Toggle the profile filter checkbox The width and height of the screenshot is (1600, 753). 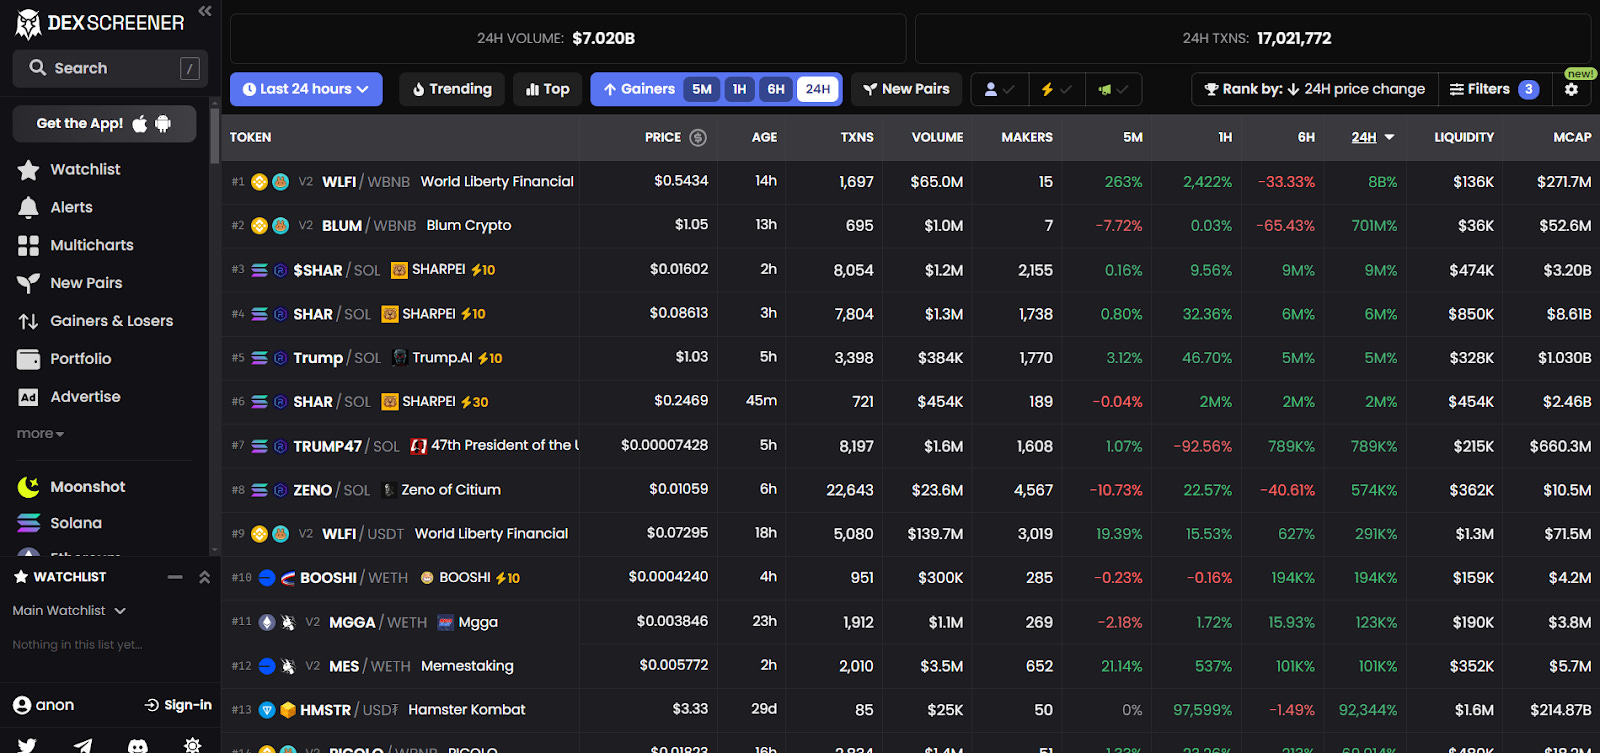tap(999, 89)
